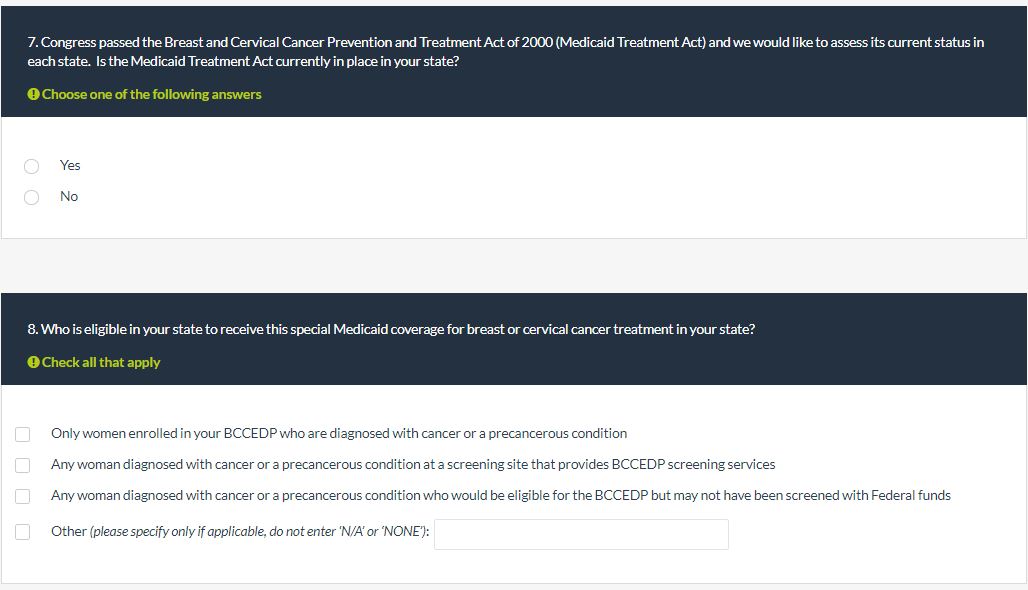Click the 'Only women enrolled in your BCCEDP' label text

339,433
